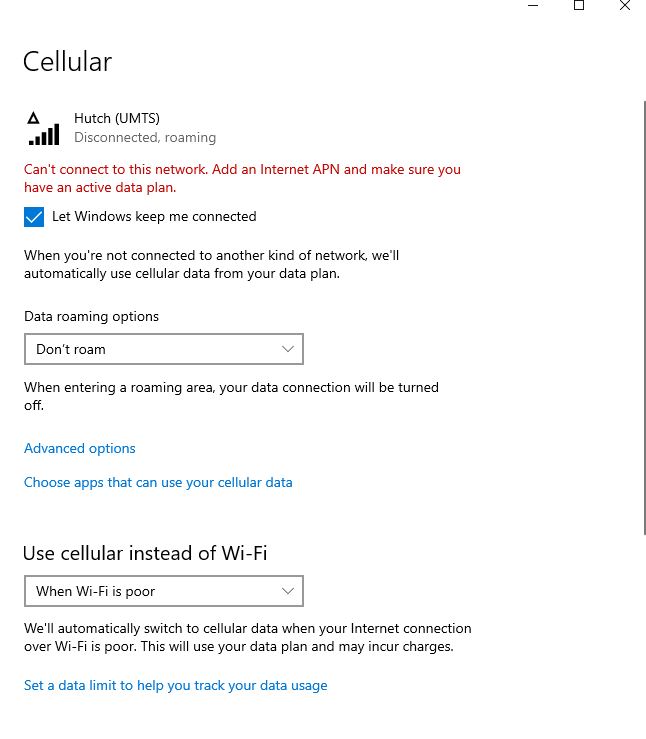Open Set a data limit link
Screen dimensions: 646x739
(x=176, y=685)
